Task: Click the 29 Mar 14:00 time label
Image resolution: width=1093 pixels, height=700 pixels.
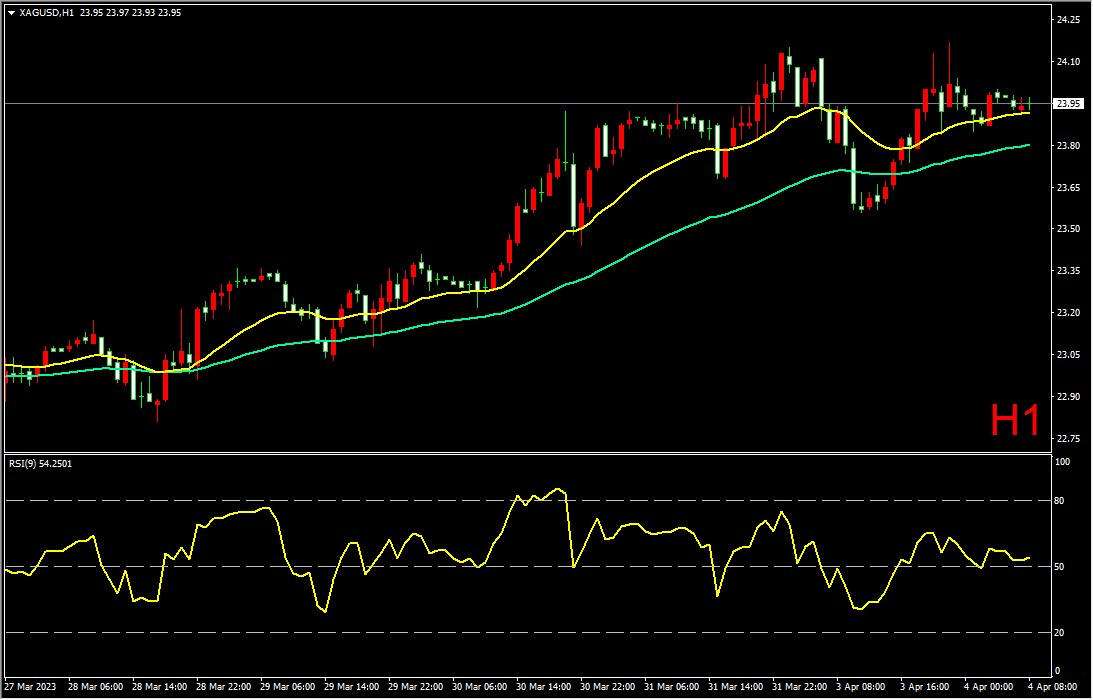Action: click(x=352, y=686)
